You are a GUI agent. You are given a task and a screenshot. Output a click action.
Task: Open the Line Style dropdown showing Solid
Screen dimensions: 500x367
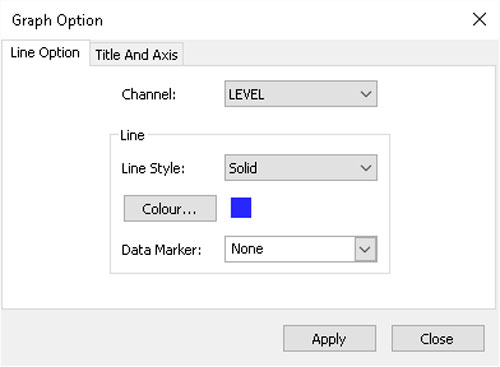pos(301,167)
